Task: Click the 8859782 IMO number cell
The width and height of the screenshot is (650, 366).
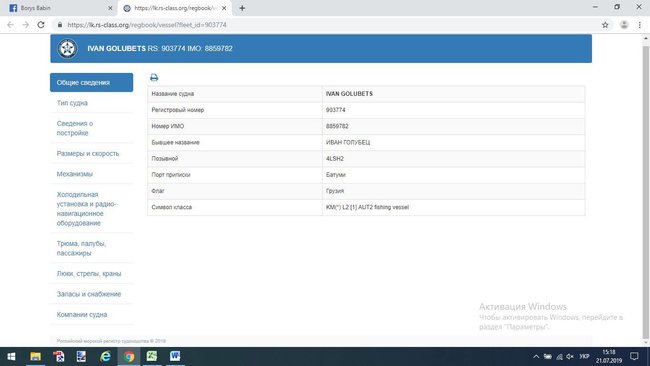Action: (454, 126)
